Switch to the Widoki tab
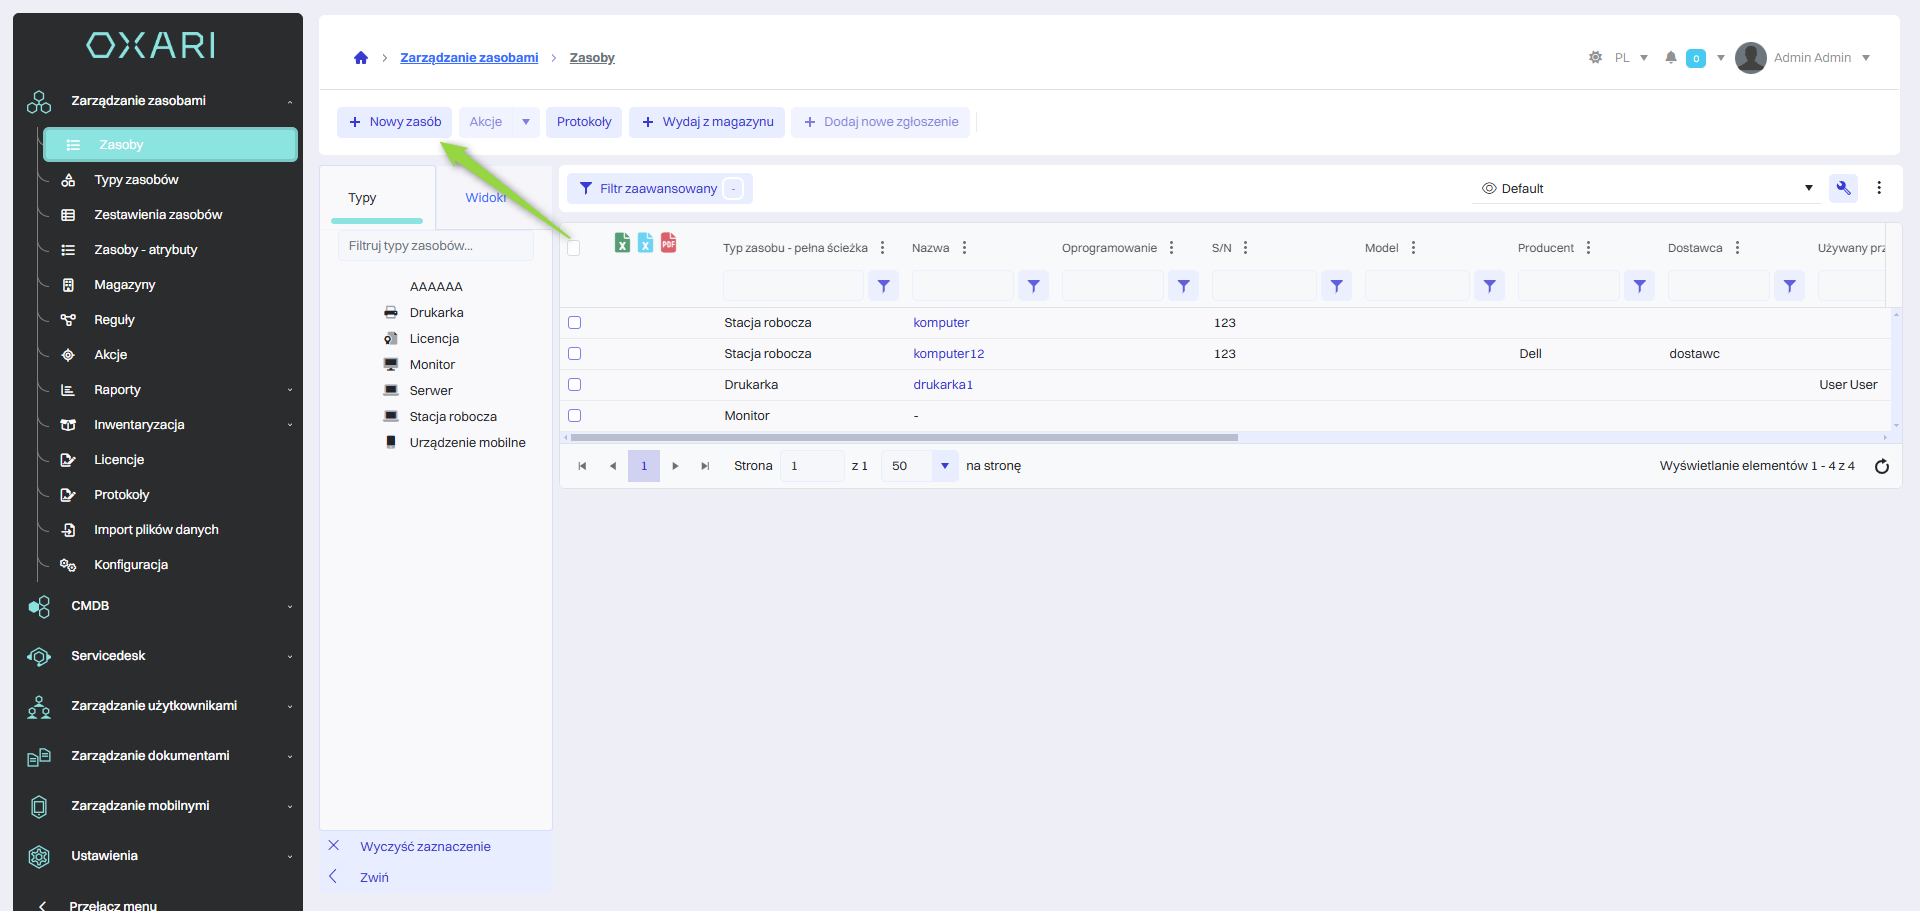Viewport: 1920px width, 911px height. coord(486,198)
